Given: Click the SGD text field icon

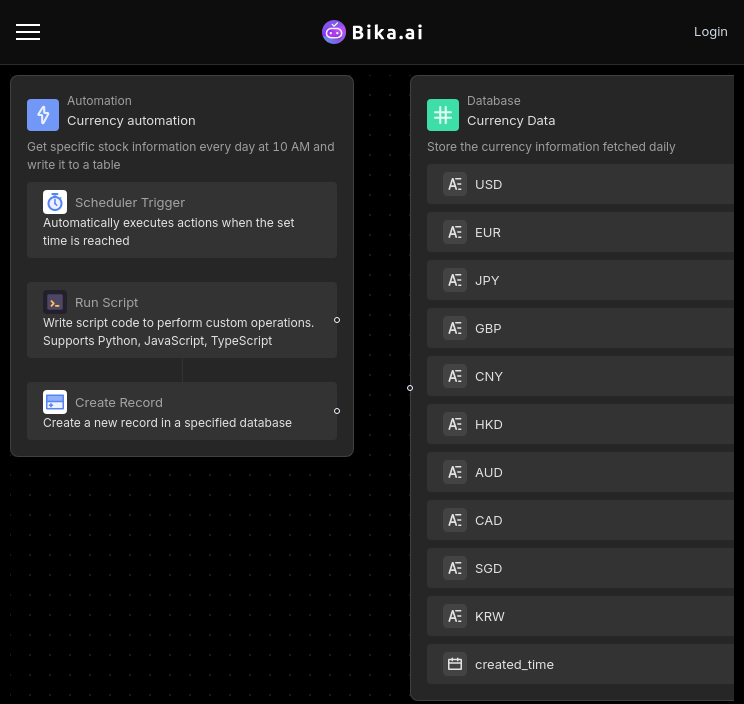Looking at the screenshot, I should [x=455, y=568].
